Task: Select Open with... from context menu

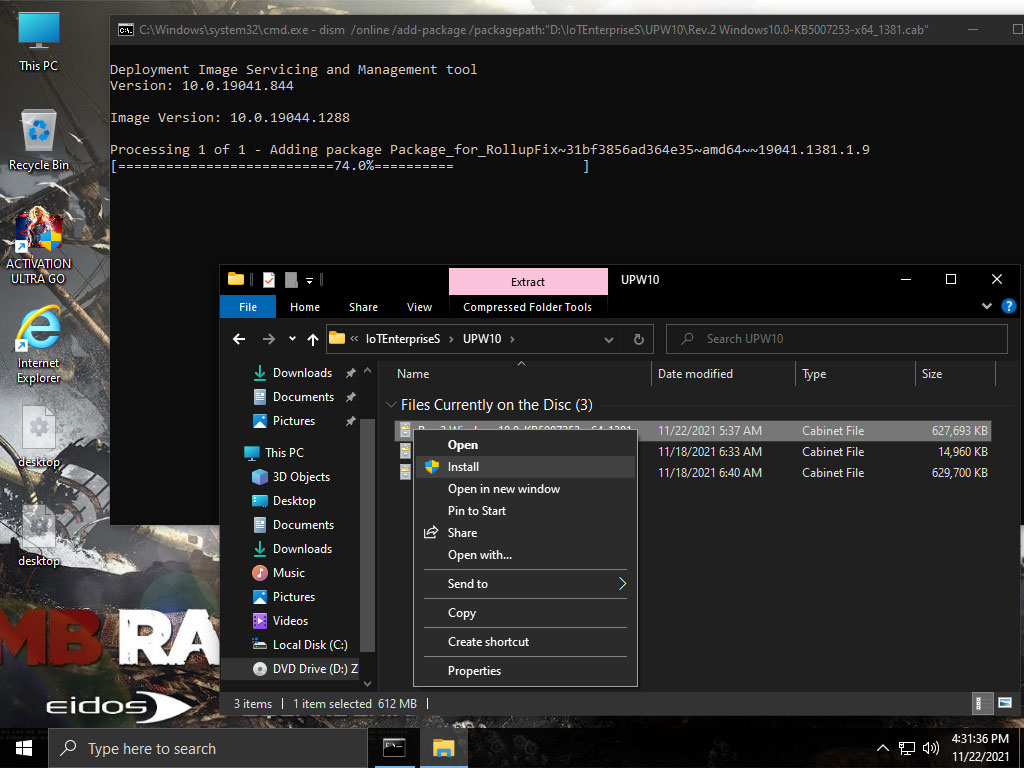Action: pos(525,555)
